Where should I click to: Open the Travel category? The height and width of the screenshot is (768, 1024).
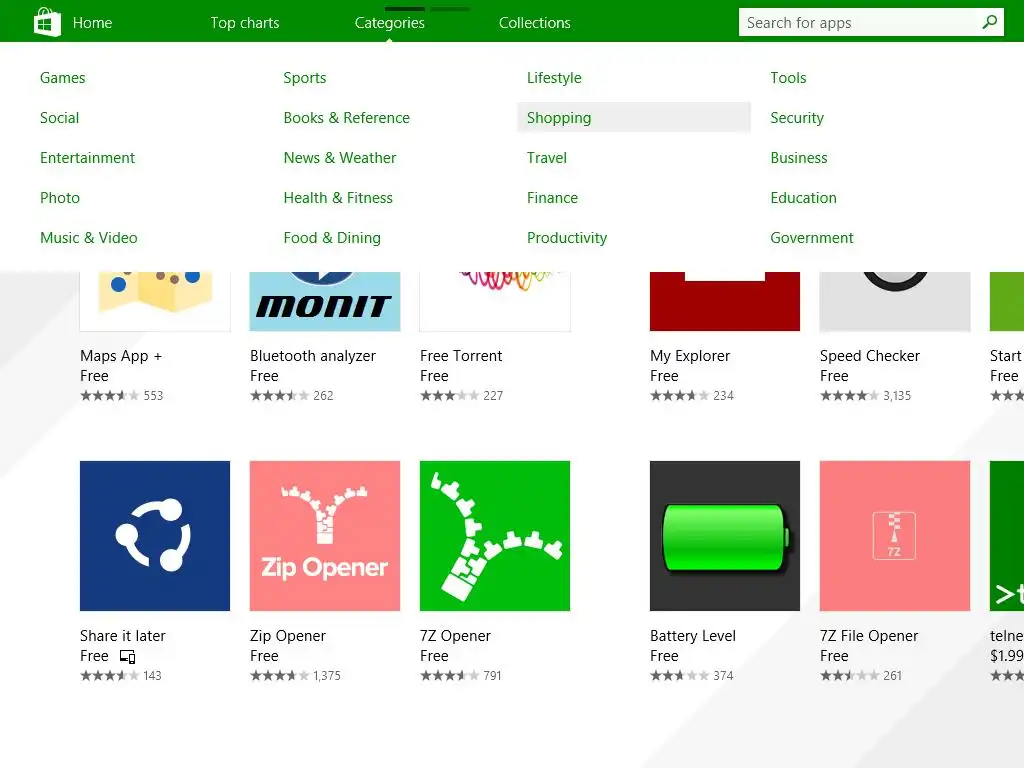click(x=547, y=157)
